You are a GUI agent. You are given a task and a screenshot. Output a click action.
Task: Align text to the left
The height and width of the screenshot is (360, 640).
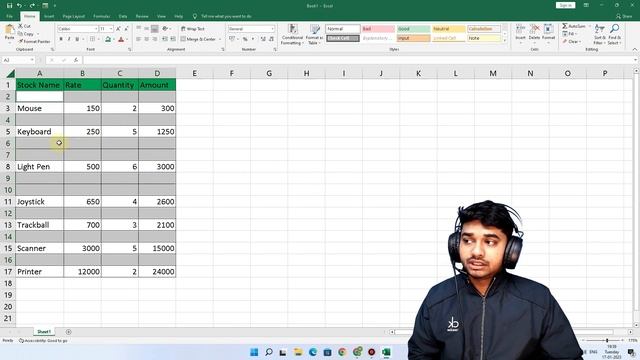click(138, 39)
